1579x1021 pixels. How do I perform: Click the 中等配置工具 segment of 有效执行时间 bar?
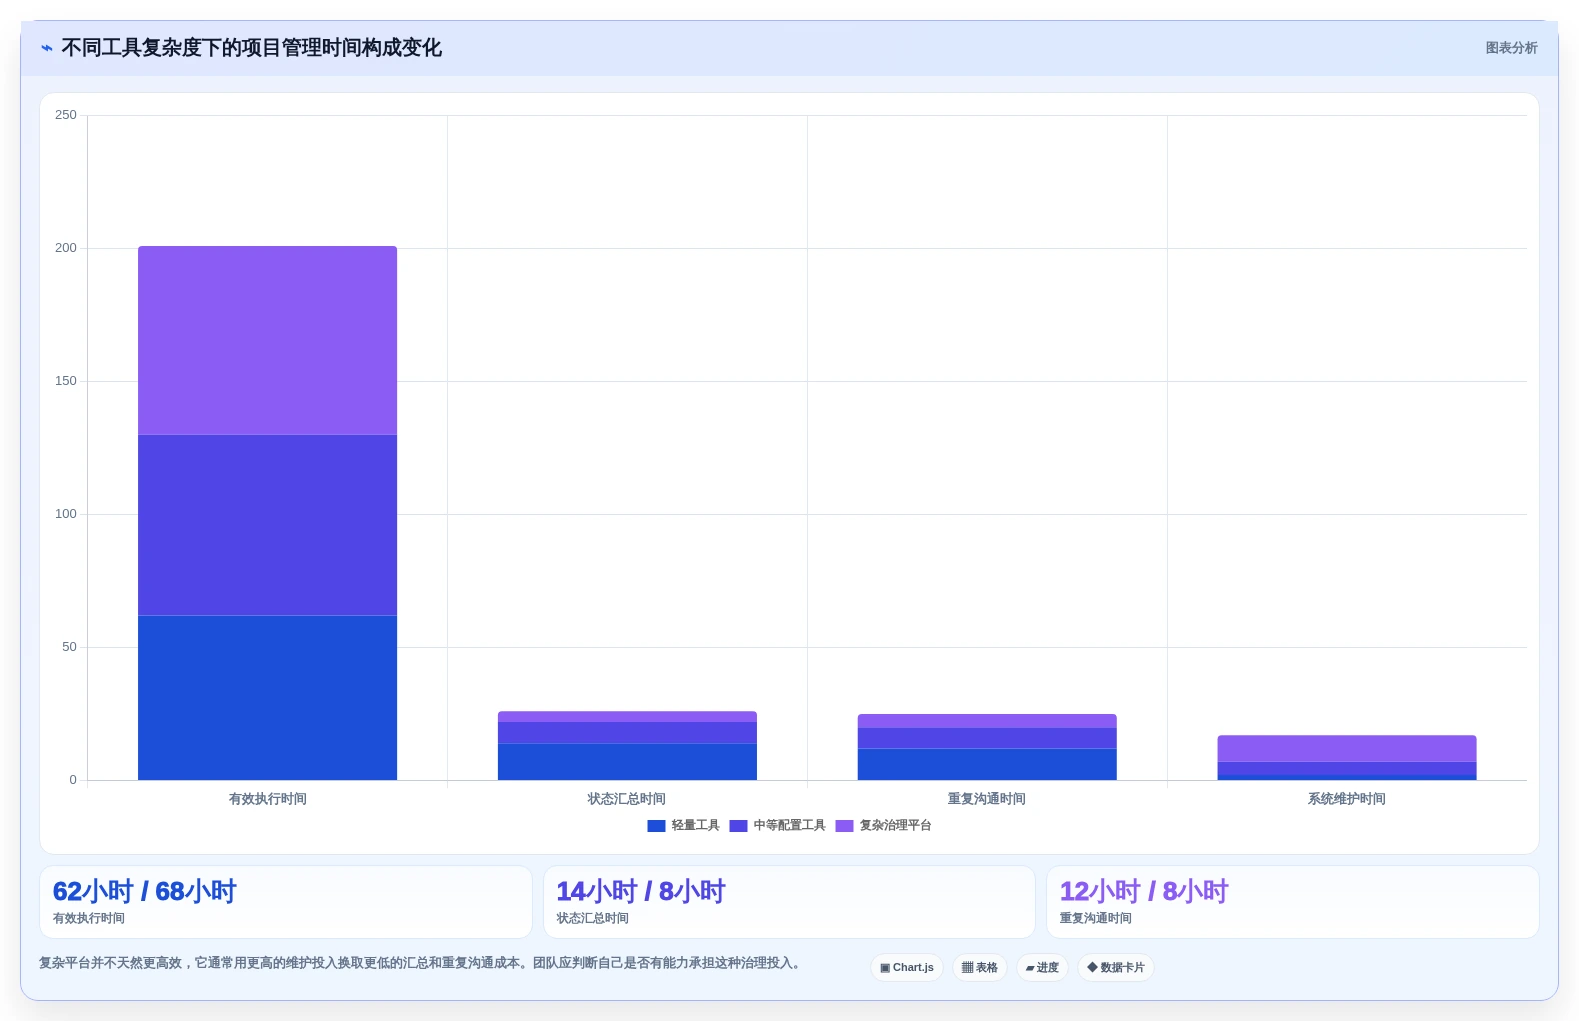pos(267,525)
